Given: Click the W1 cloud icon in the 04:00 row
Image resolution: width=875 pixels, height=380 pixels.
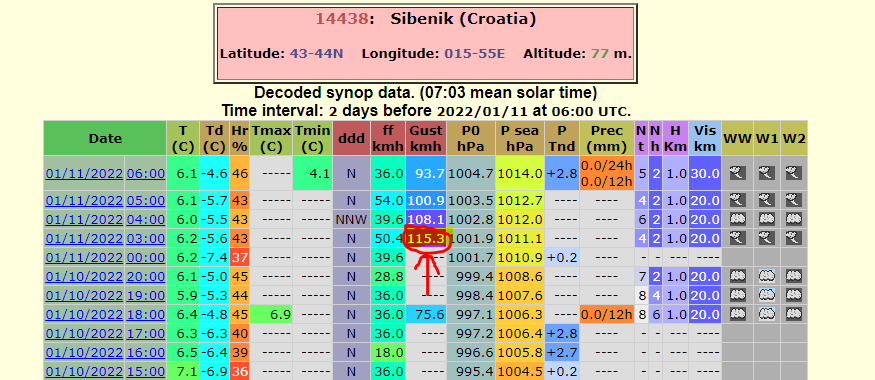Looking at the screenshot, I should [767, 219].
